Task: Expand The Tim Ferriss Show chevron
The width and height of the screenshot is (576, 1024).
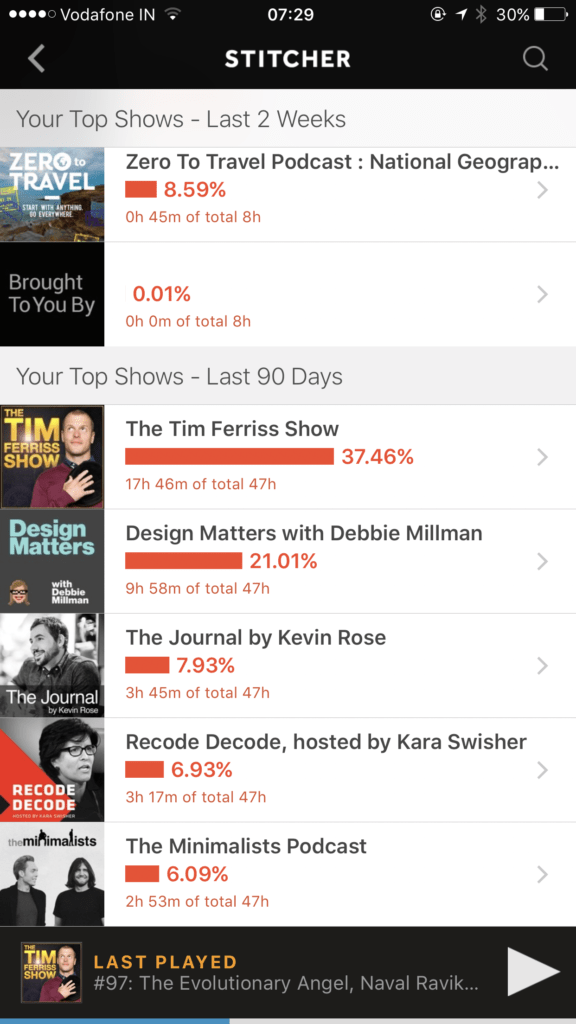Action: coord(542,457)
